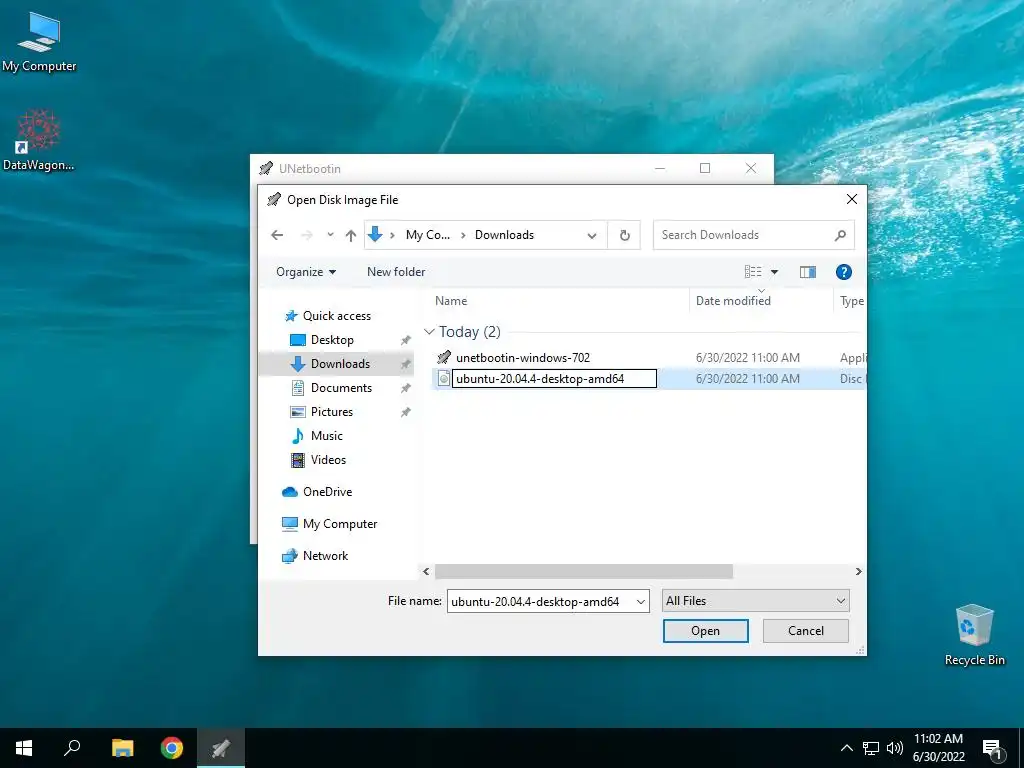Open My Computer desktop icon
Screen dimensions: 1024x768
point(39,42)
